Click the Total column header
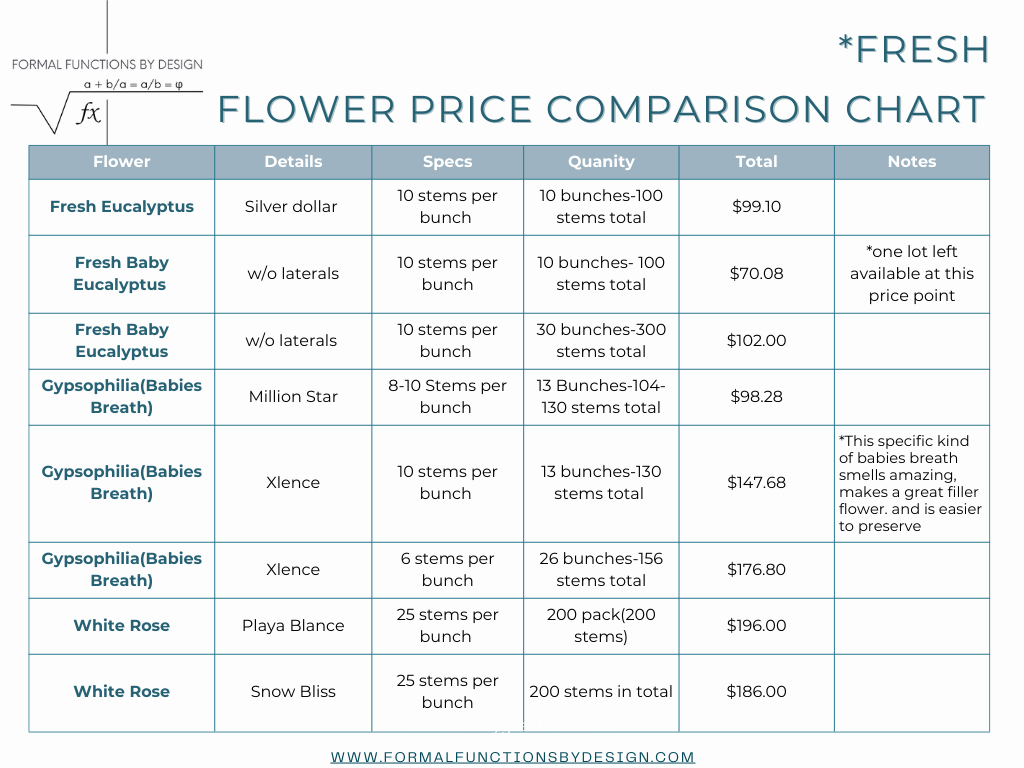 point(756,162)
